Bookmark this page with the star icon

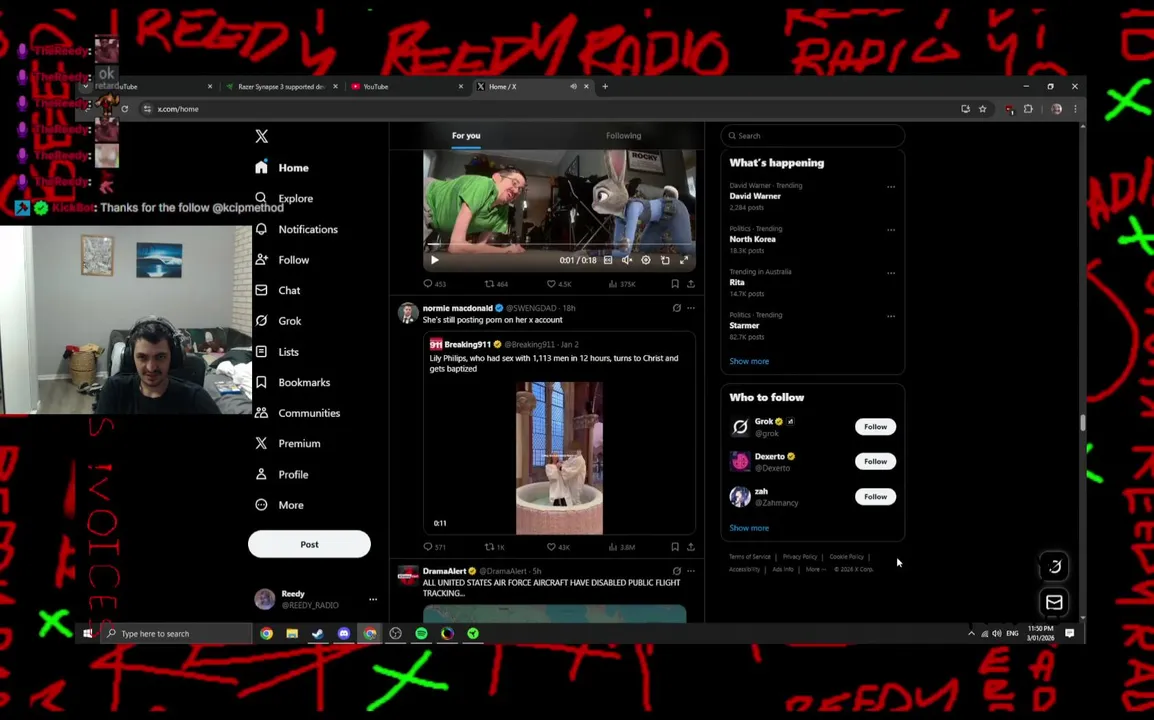tap(983, 109)
